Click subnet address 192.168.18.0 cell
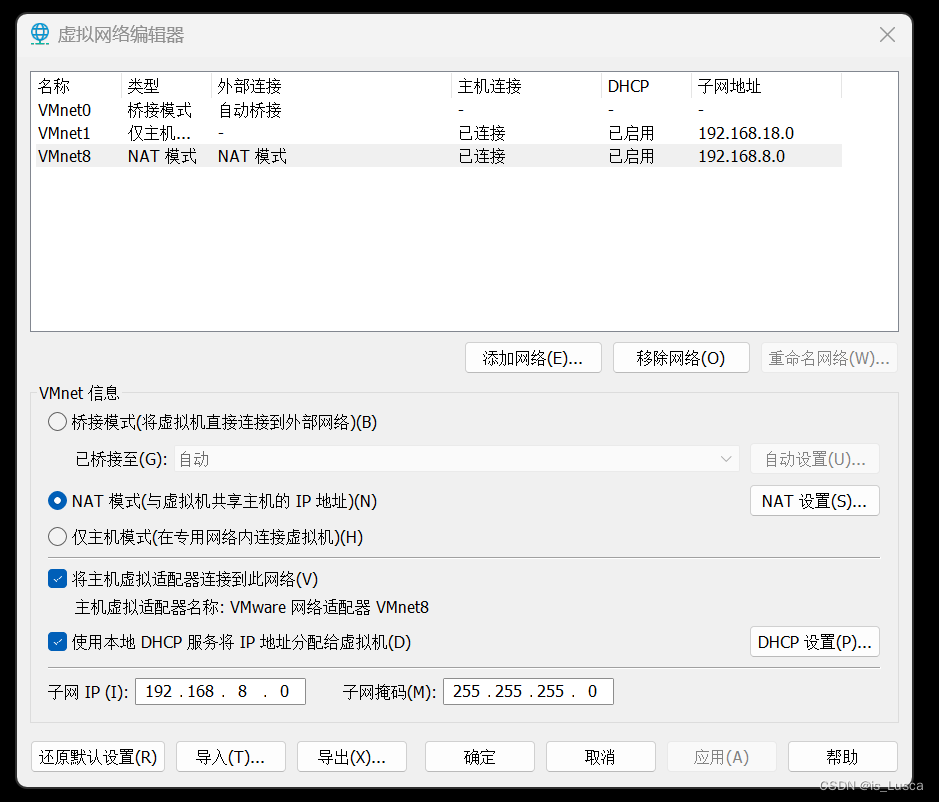939x802 pixels. 746,133
